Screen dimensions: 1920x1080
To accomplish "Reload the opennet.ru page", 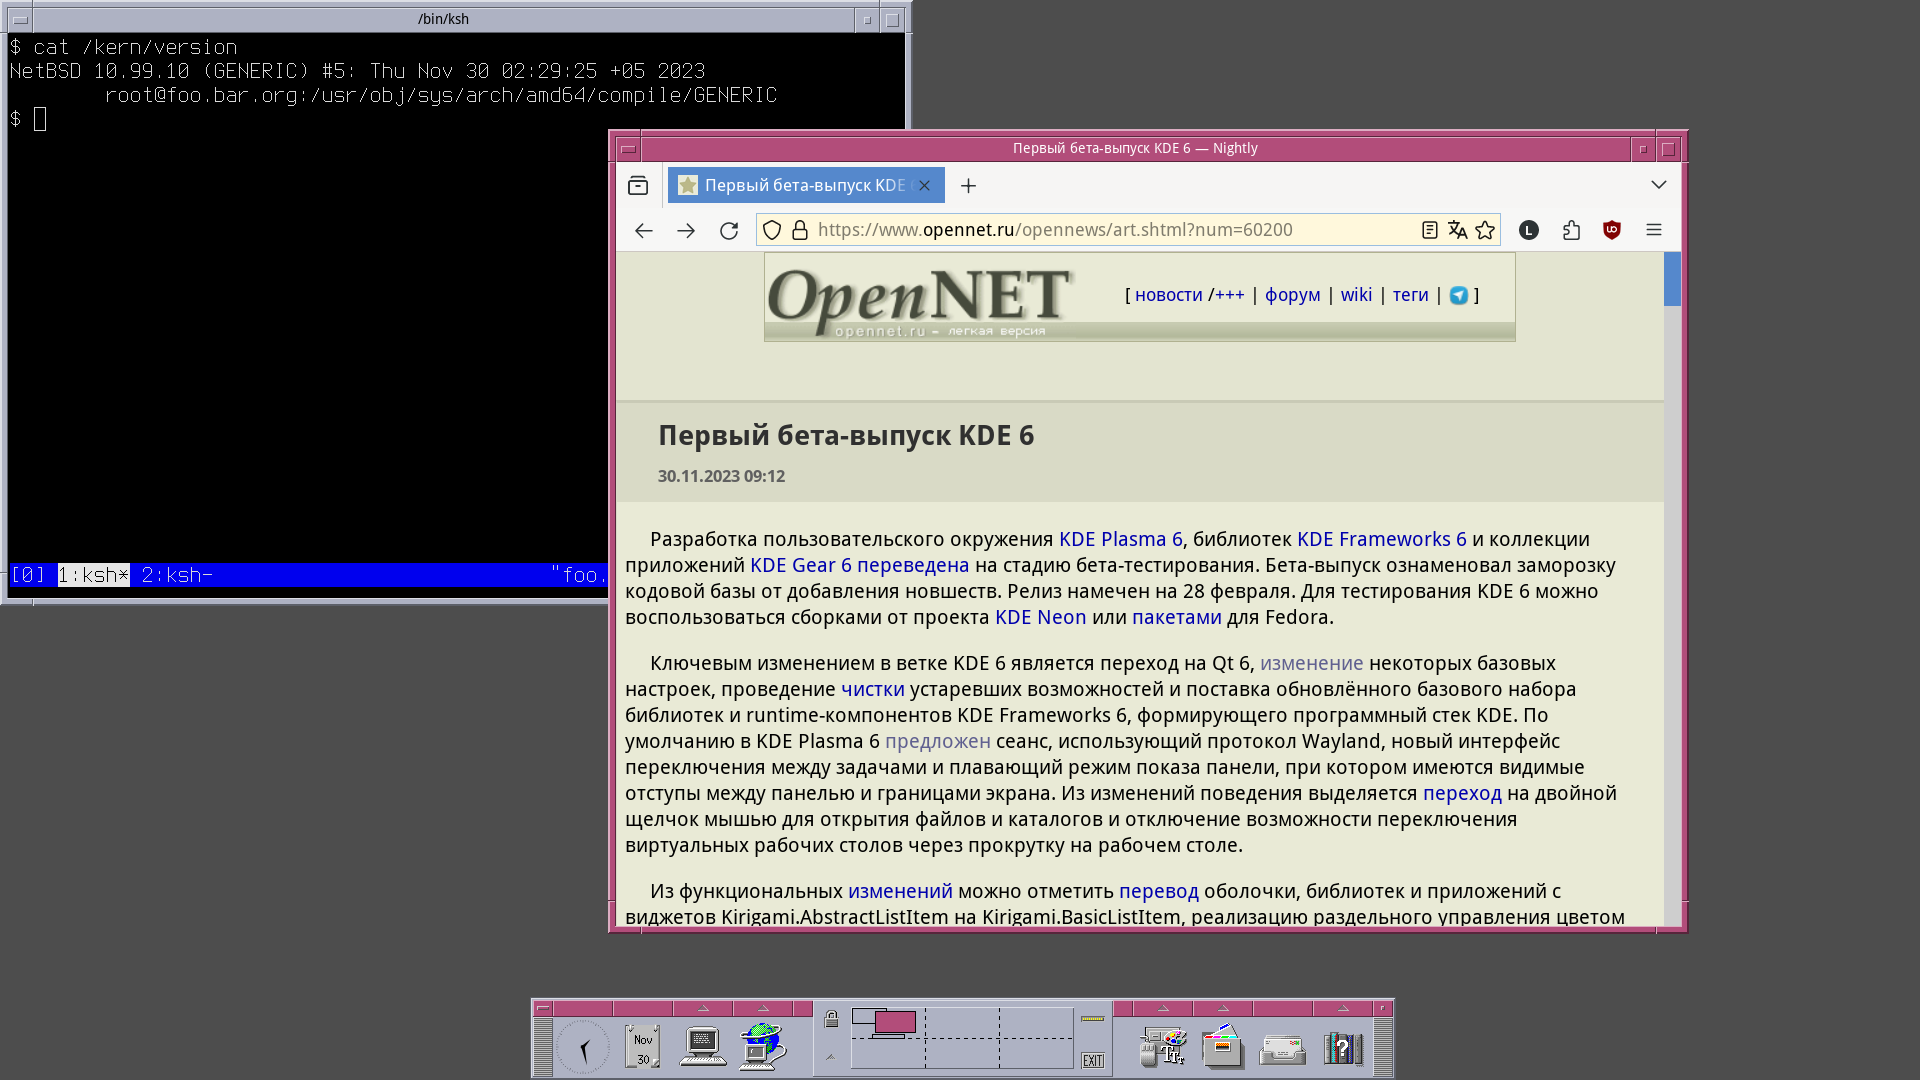I will [x=729, y=231].
